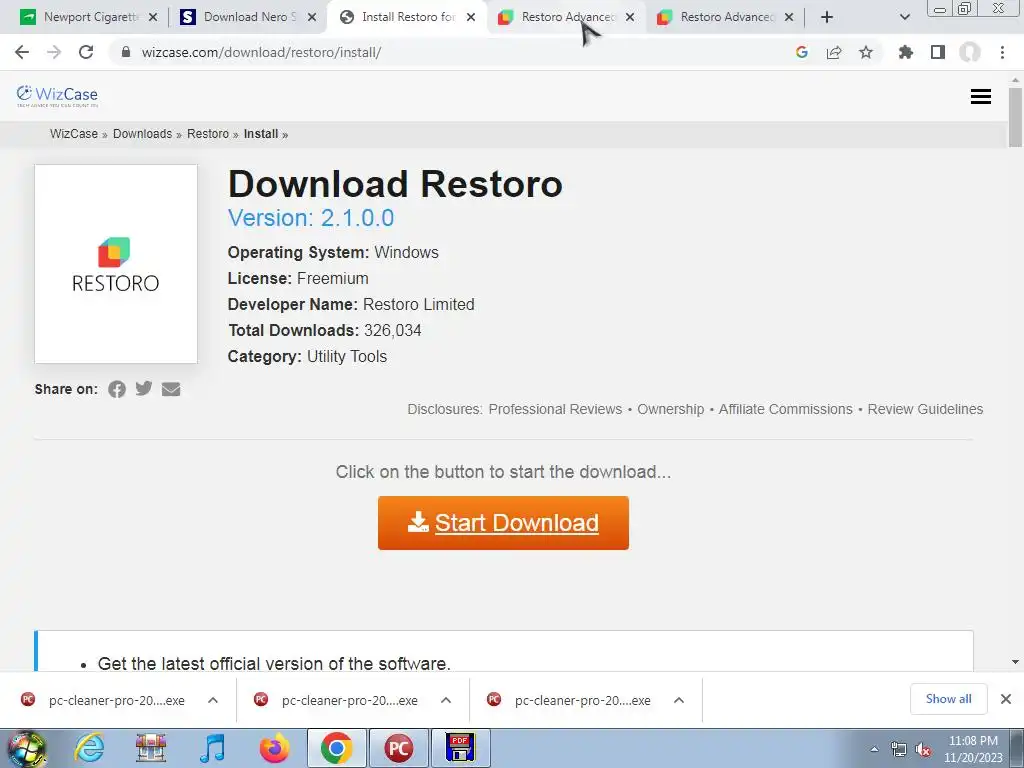Go back with the browser back arrow
The image size is (1024, 768).
point(22,52)
